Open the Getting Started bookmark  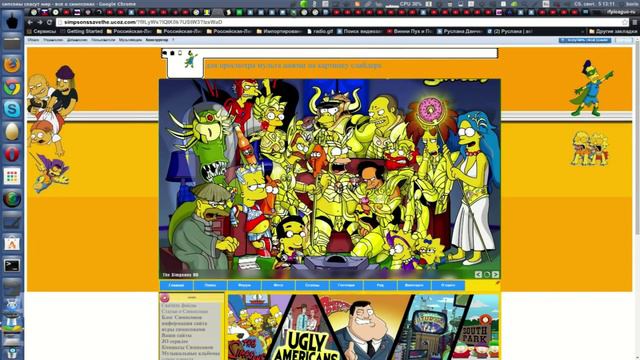(x=81, y=31)
